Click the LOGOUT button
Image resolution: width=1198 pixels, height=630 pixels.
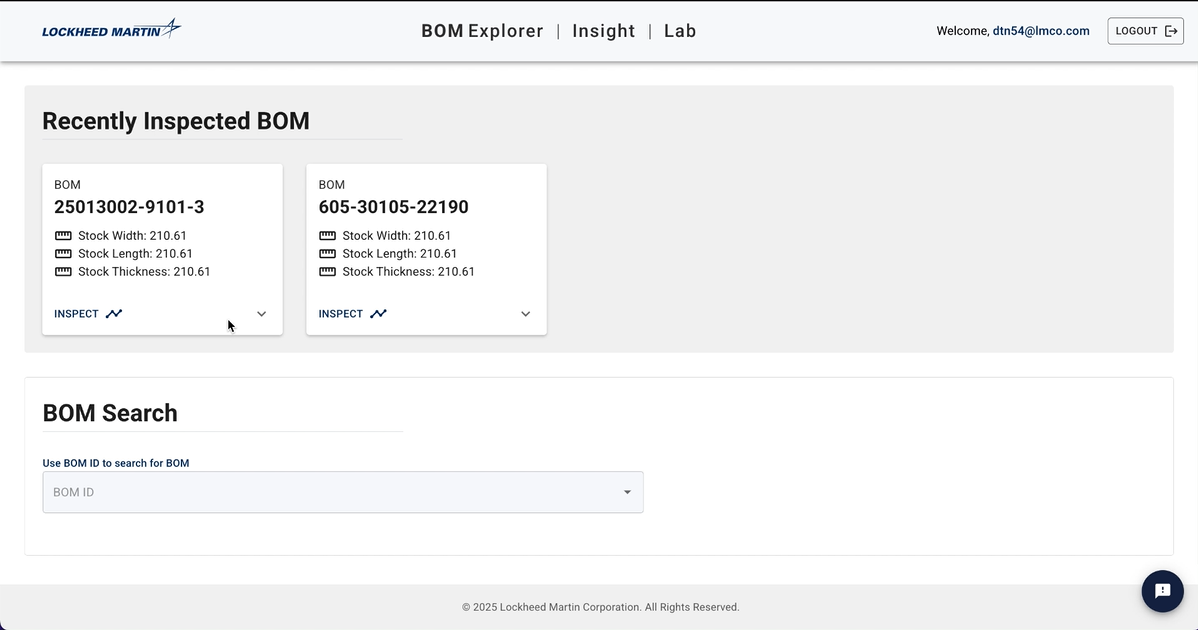pyautogui.click(x=1145, y=31)
